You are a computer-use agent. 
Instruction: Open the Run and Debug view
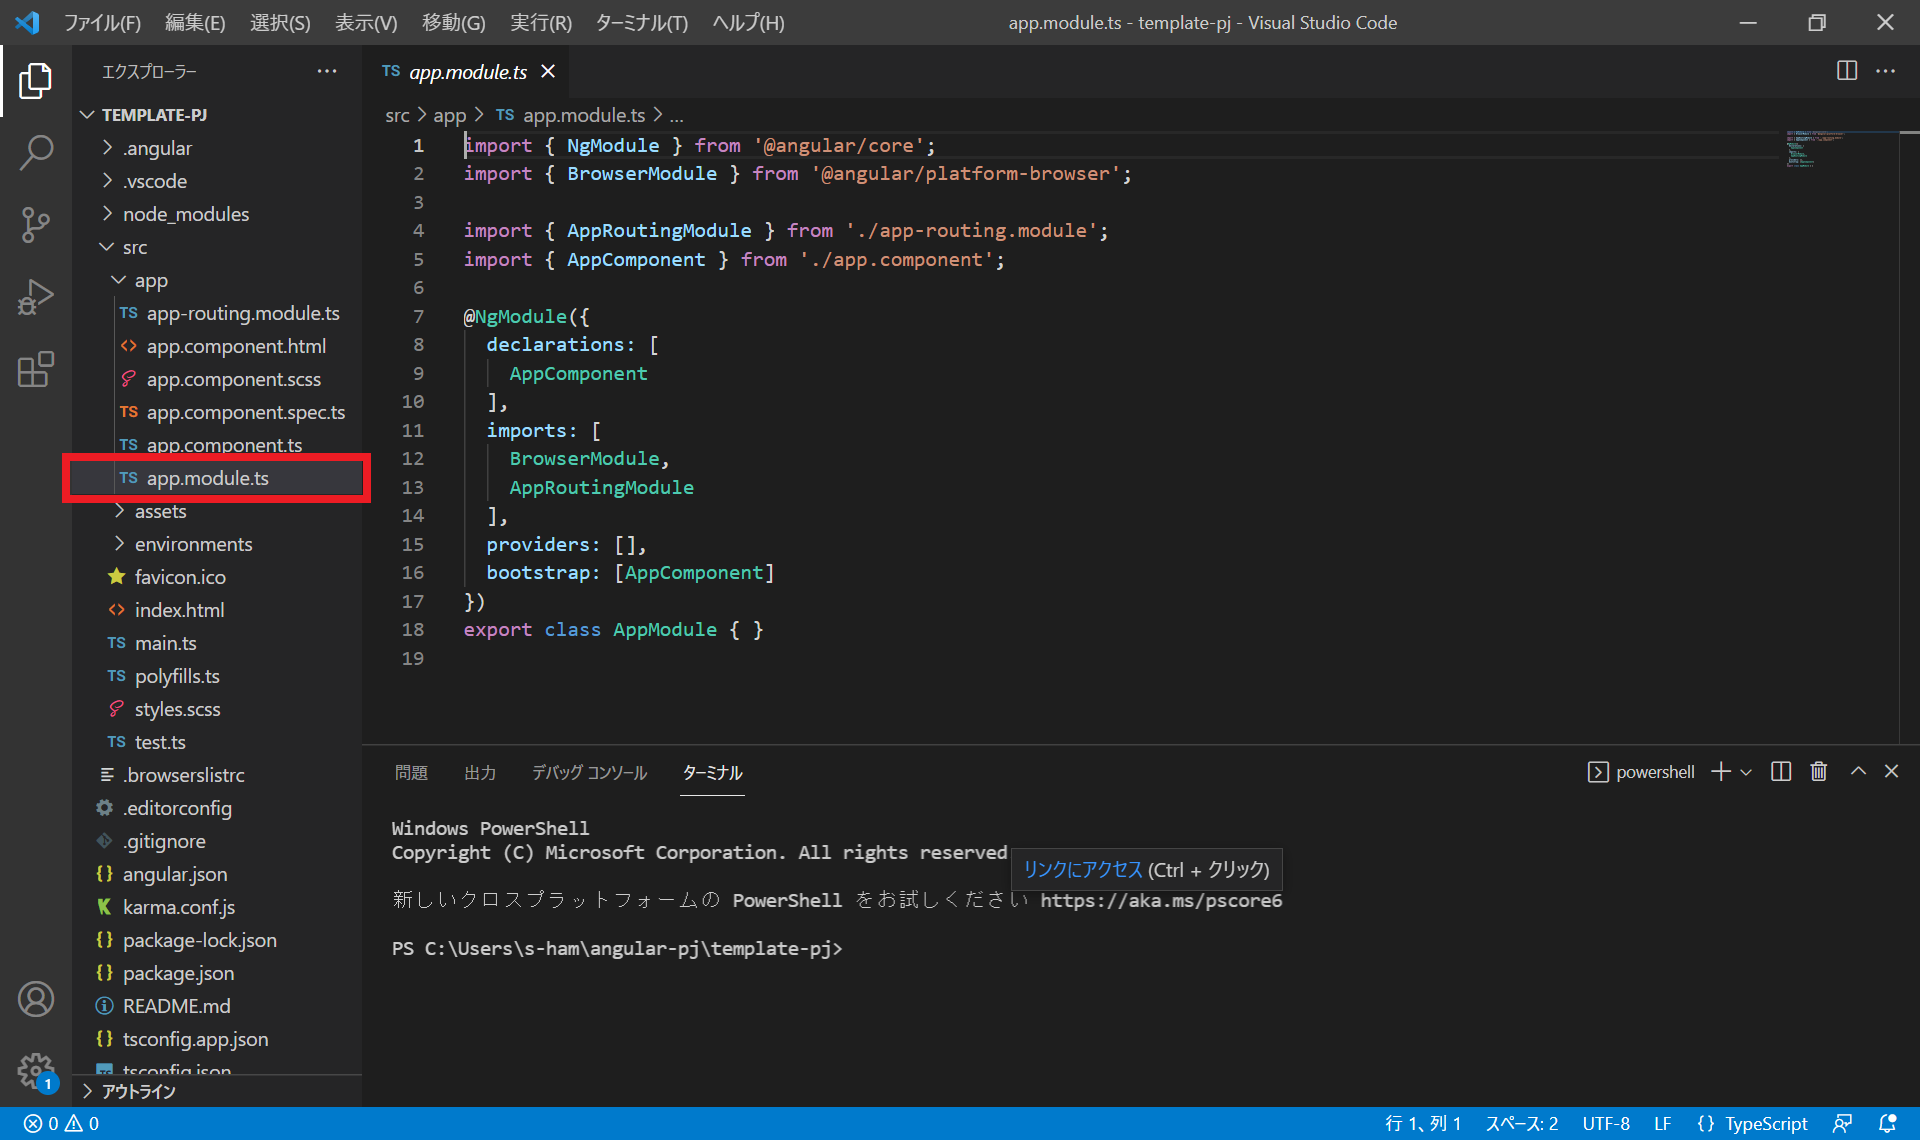[x=36, y=297]
